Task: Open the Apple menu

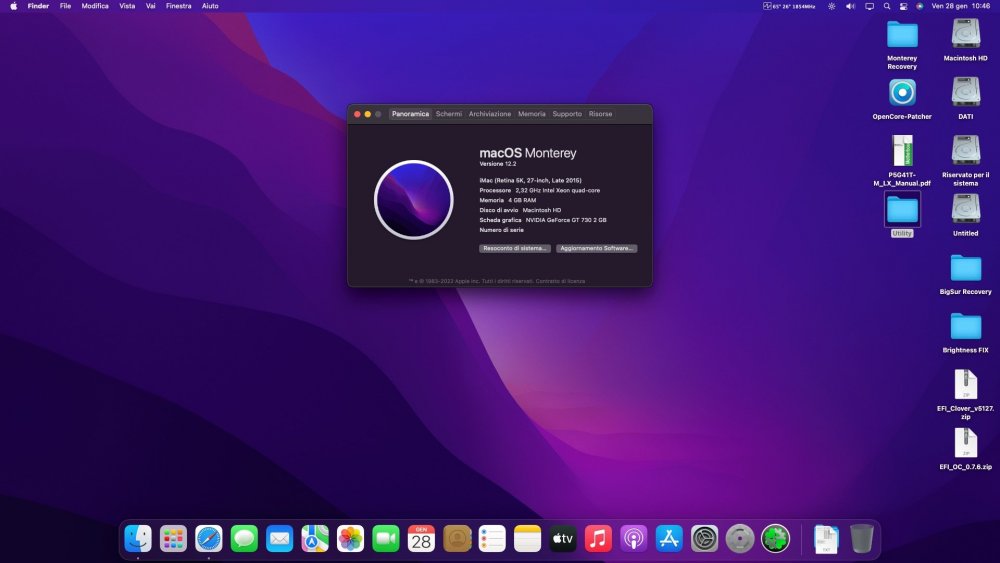Action: point(13,6)
